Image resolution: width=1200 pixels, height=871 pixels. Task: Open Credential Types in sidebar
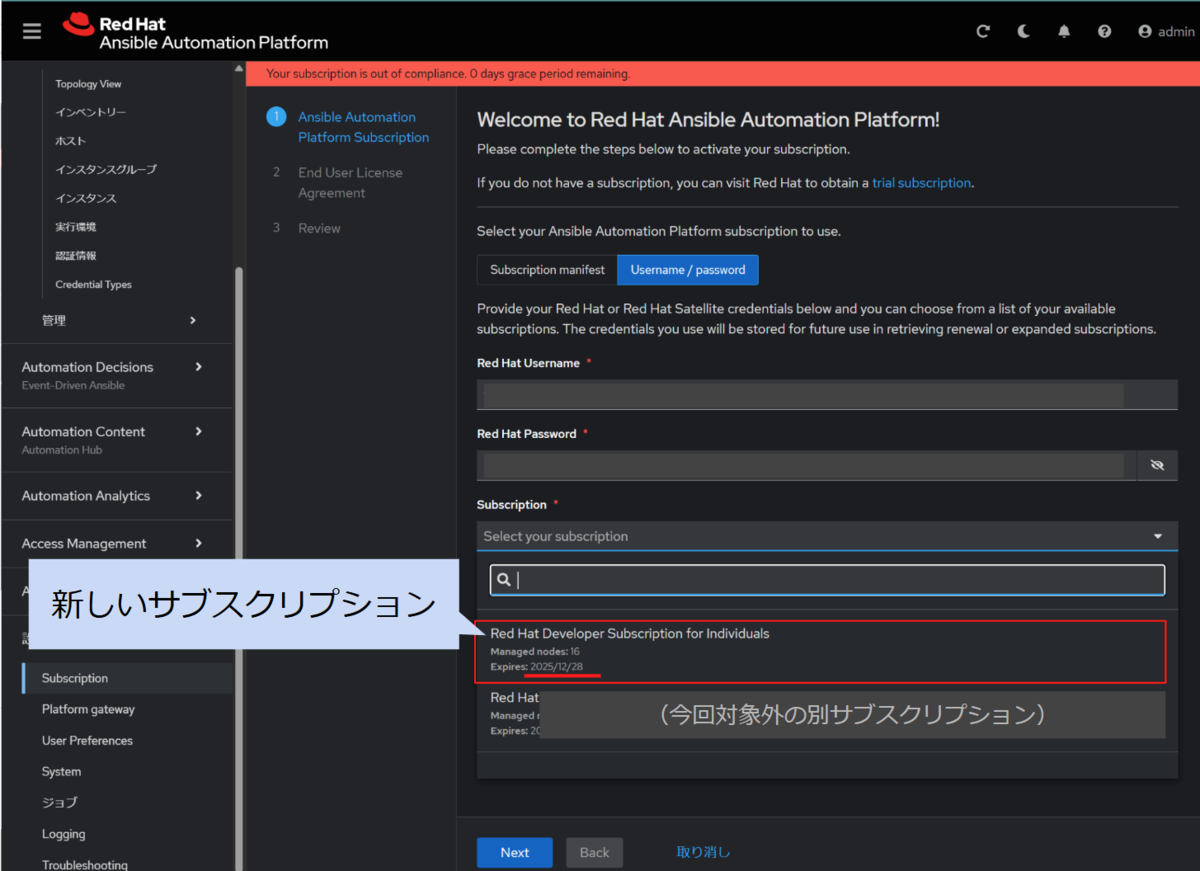(x=93, y=285)
